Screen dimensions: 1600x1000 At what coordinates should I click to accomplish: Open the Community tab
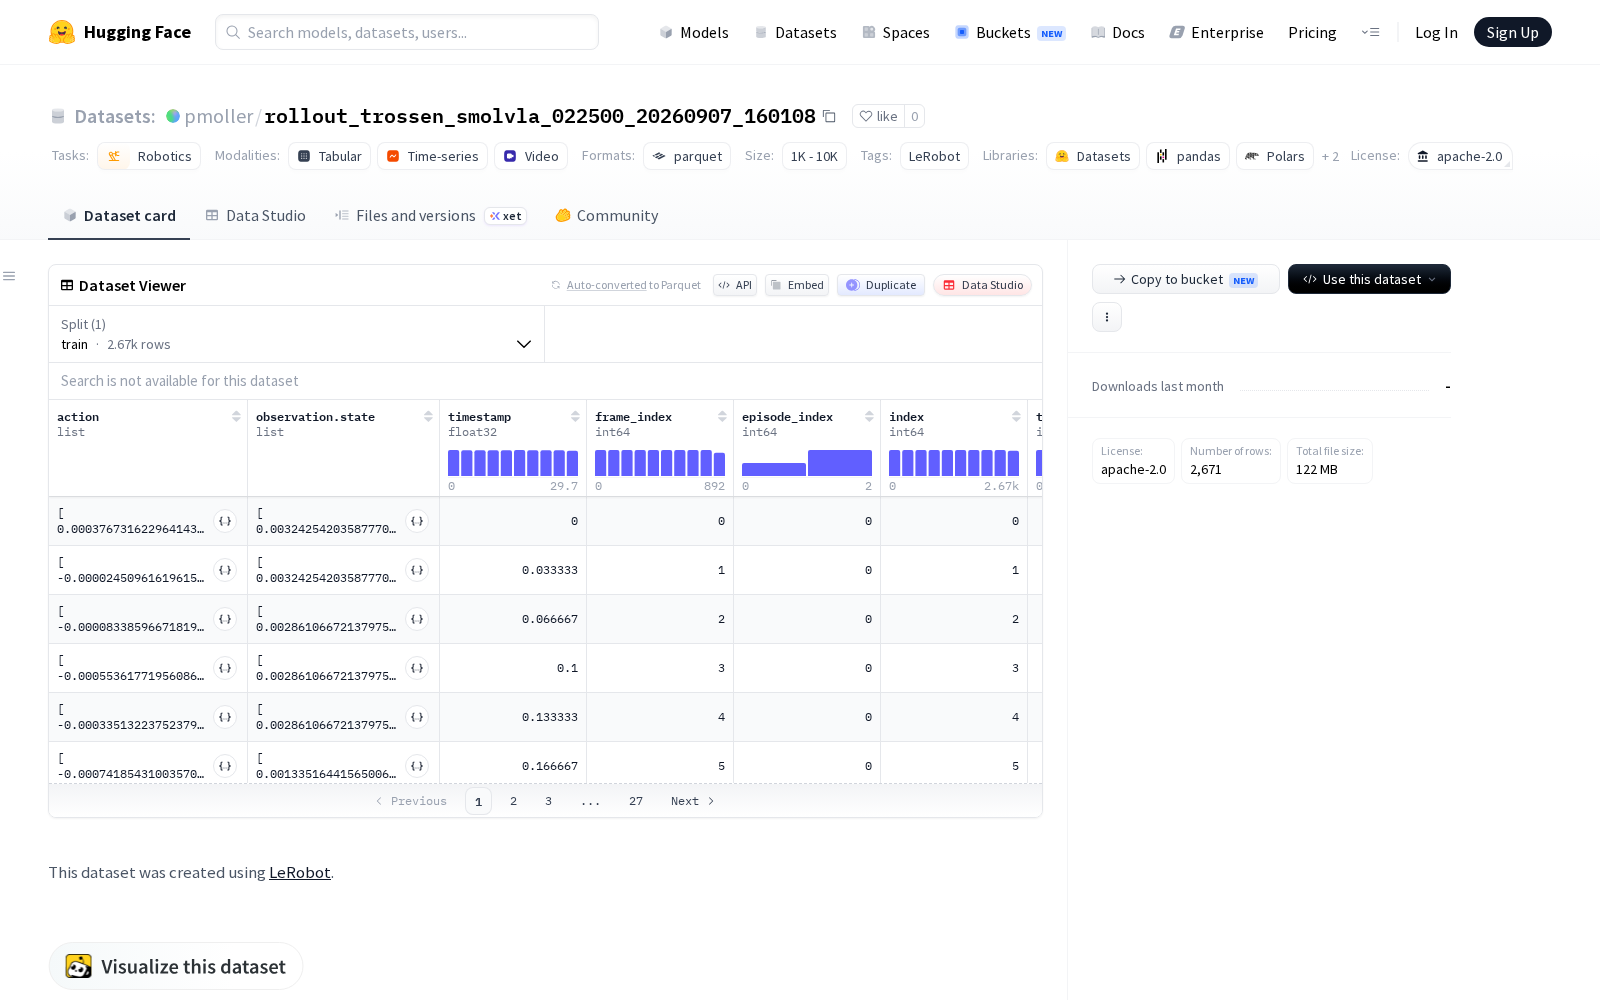pos(607,216)
